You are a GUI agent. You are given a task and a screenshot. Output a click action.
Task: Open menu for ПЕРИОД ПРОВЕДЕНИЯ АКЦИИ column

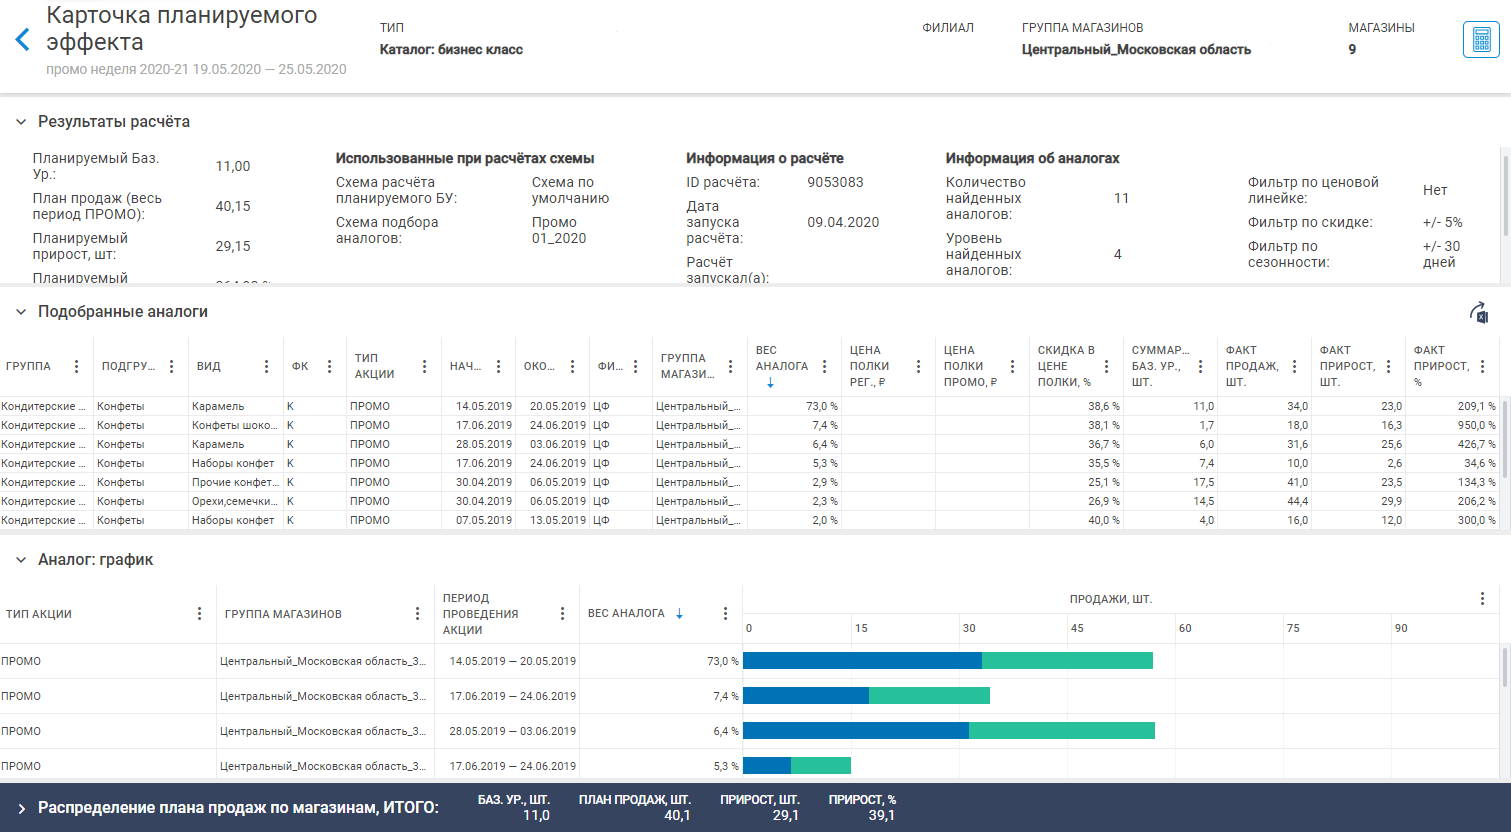(x=563, y=614)
